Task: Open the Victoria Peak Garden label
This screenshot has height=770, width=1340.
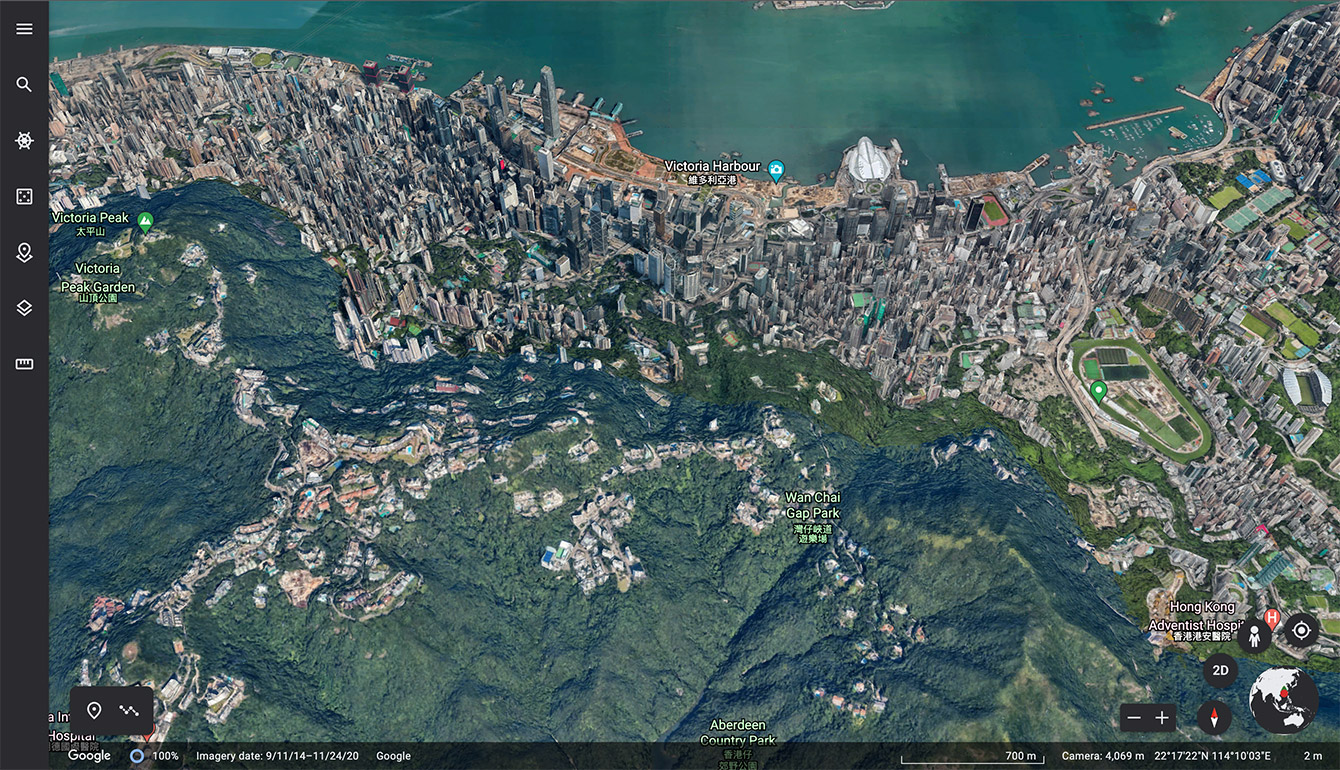Action: point(98,282)
